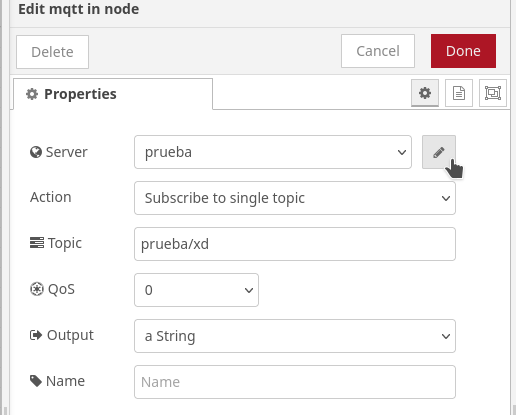Edit the prueba server with the pencil icon

tap(439, 152)
